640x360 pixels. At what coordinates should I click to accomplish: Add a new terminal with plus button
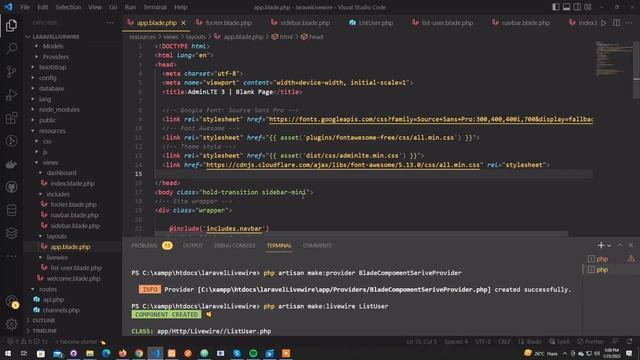click(x=600, y=245)
